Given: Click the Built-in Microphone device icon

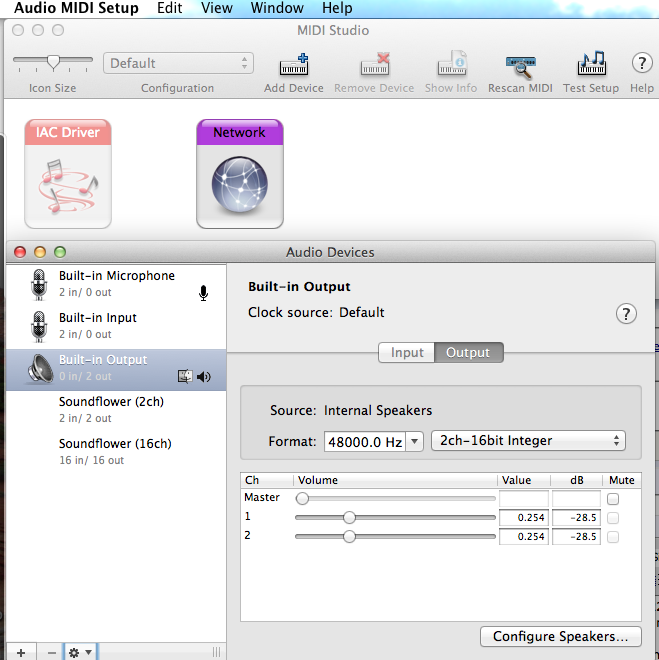Looking at the screenshot, I should pos(39,285).
